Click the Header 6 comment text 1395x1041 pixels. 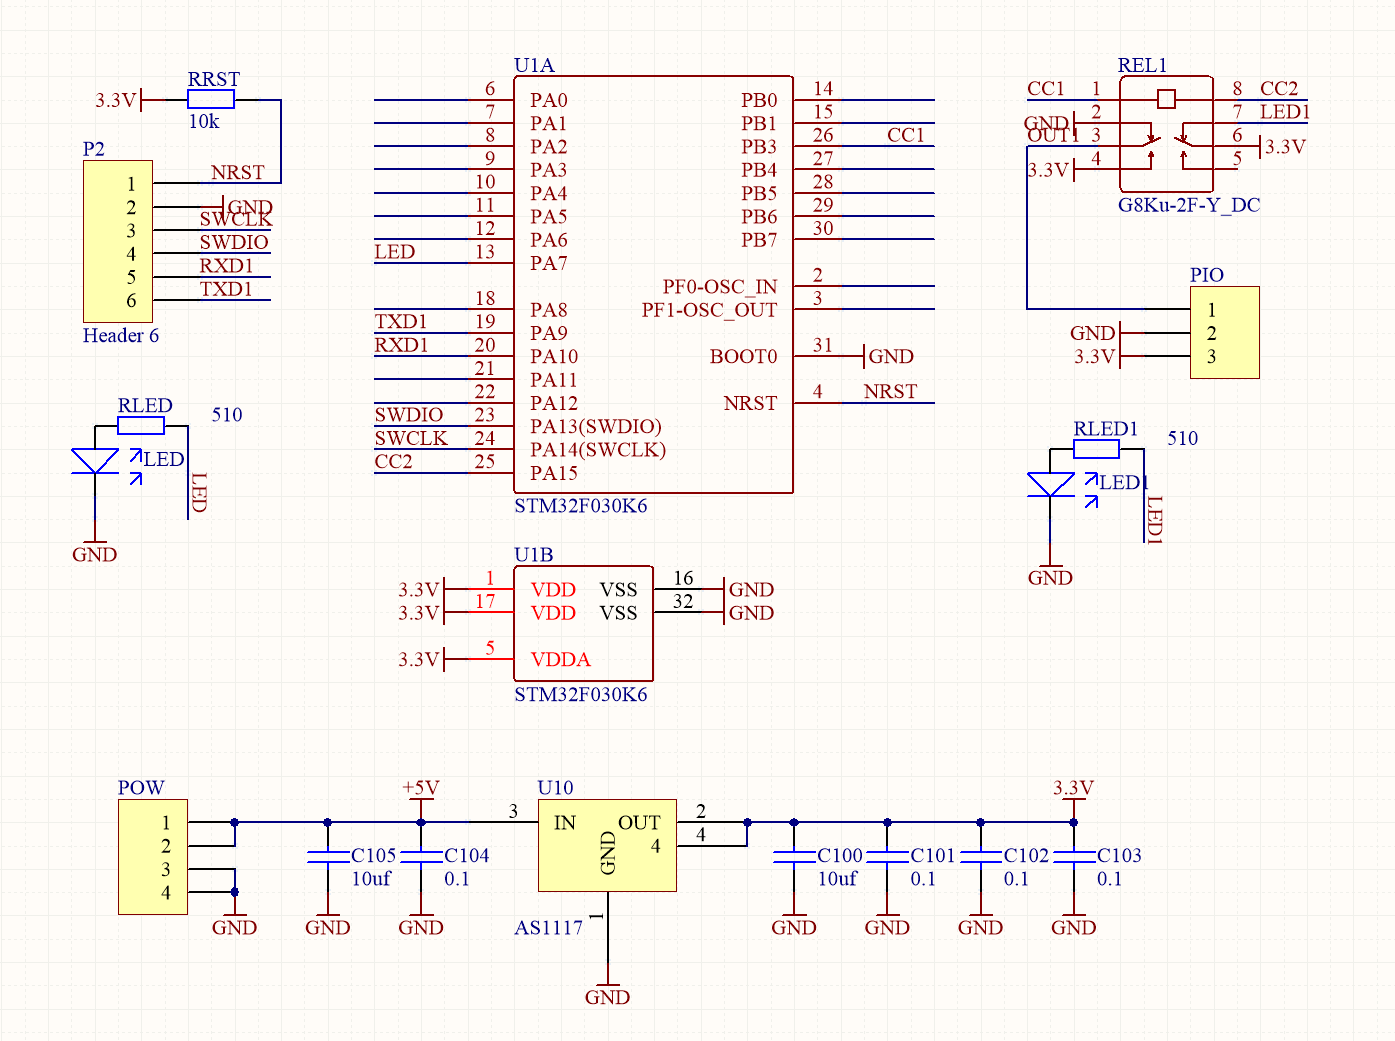pyautogui.click(x=121, y=335)
